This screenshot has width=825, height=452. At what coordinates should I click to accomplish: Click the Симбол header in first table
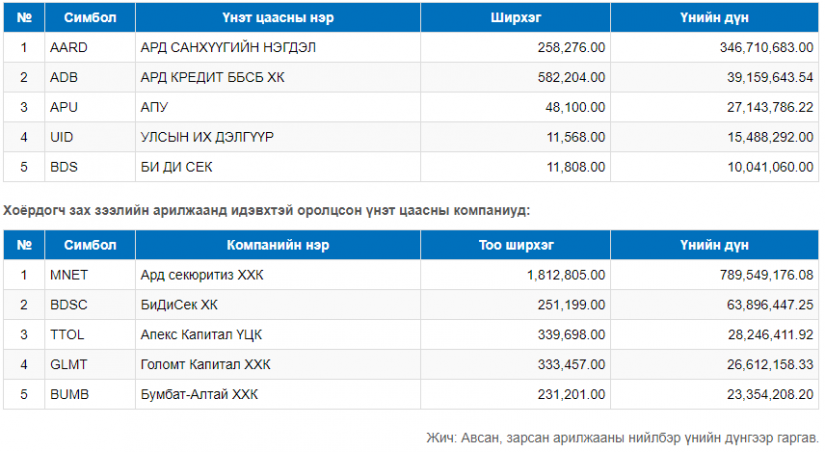pyautogui.click(x=90, y=17)
